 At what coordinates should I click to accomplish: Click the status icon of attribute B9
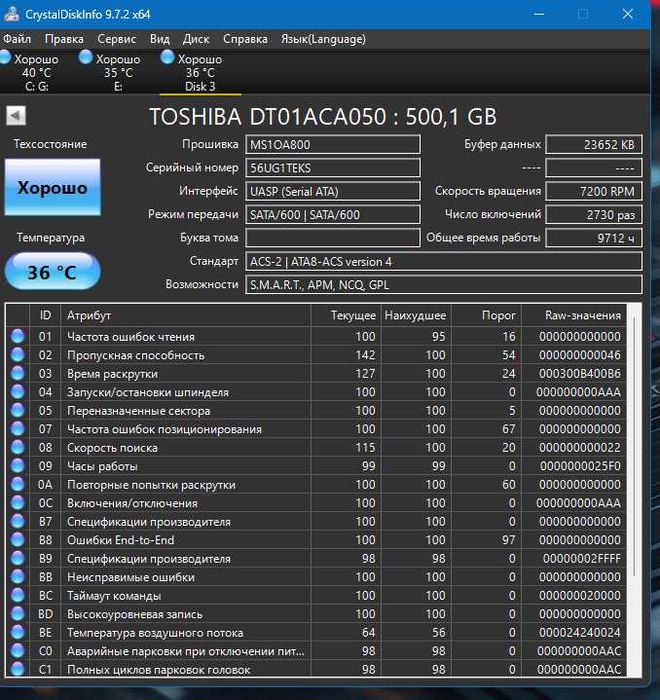pyautogui.click(x=17, y=558)
